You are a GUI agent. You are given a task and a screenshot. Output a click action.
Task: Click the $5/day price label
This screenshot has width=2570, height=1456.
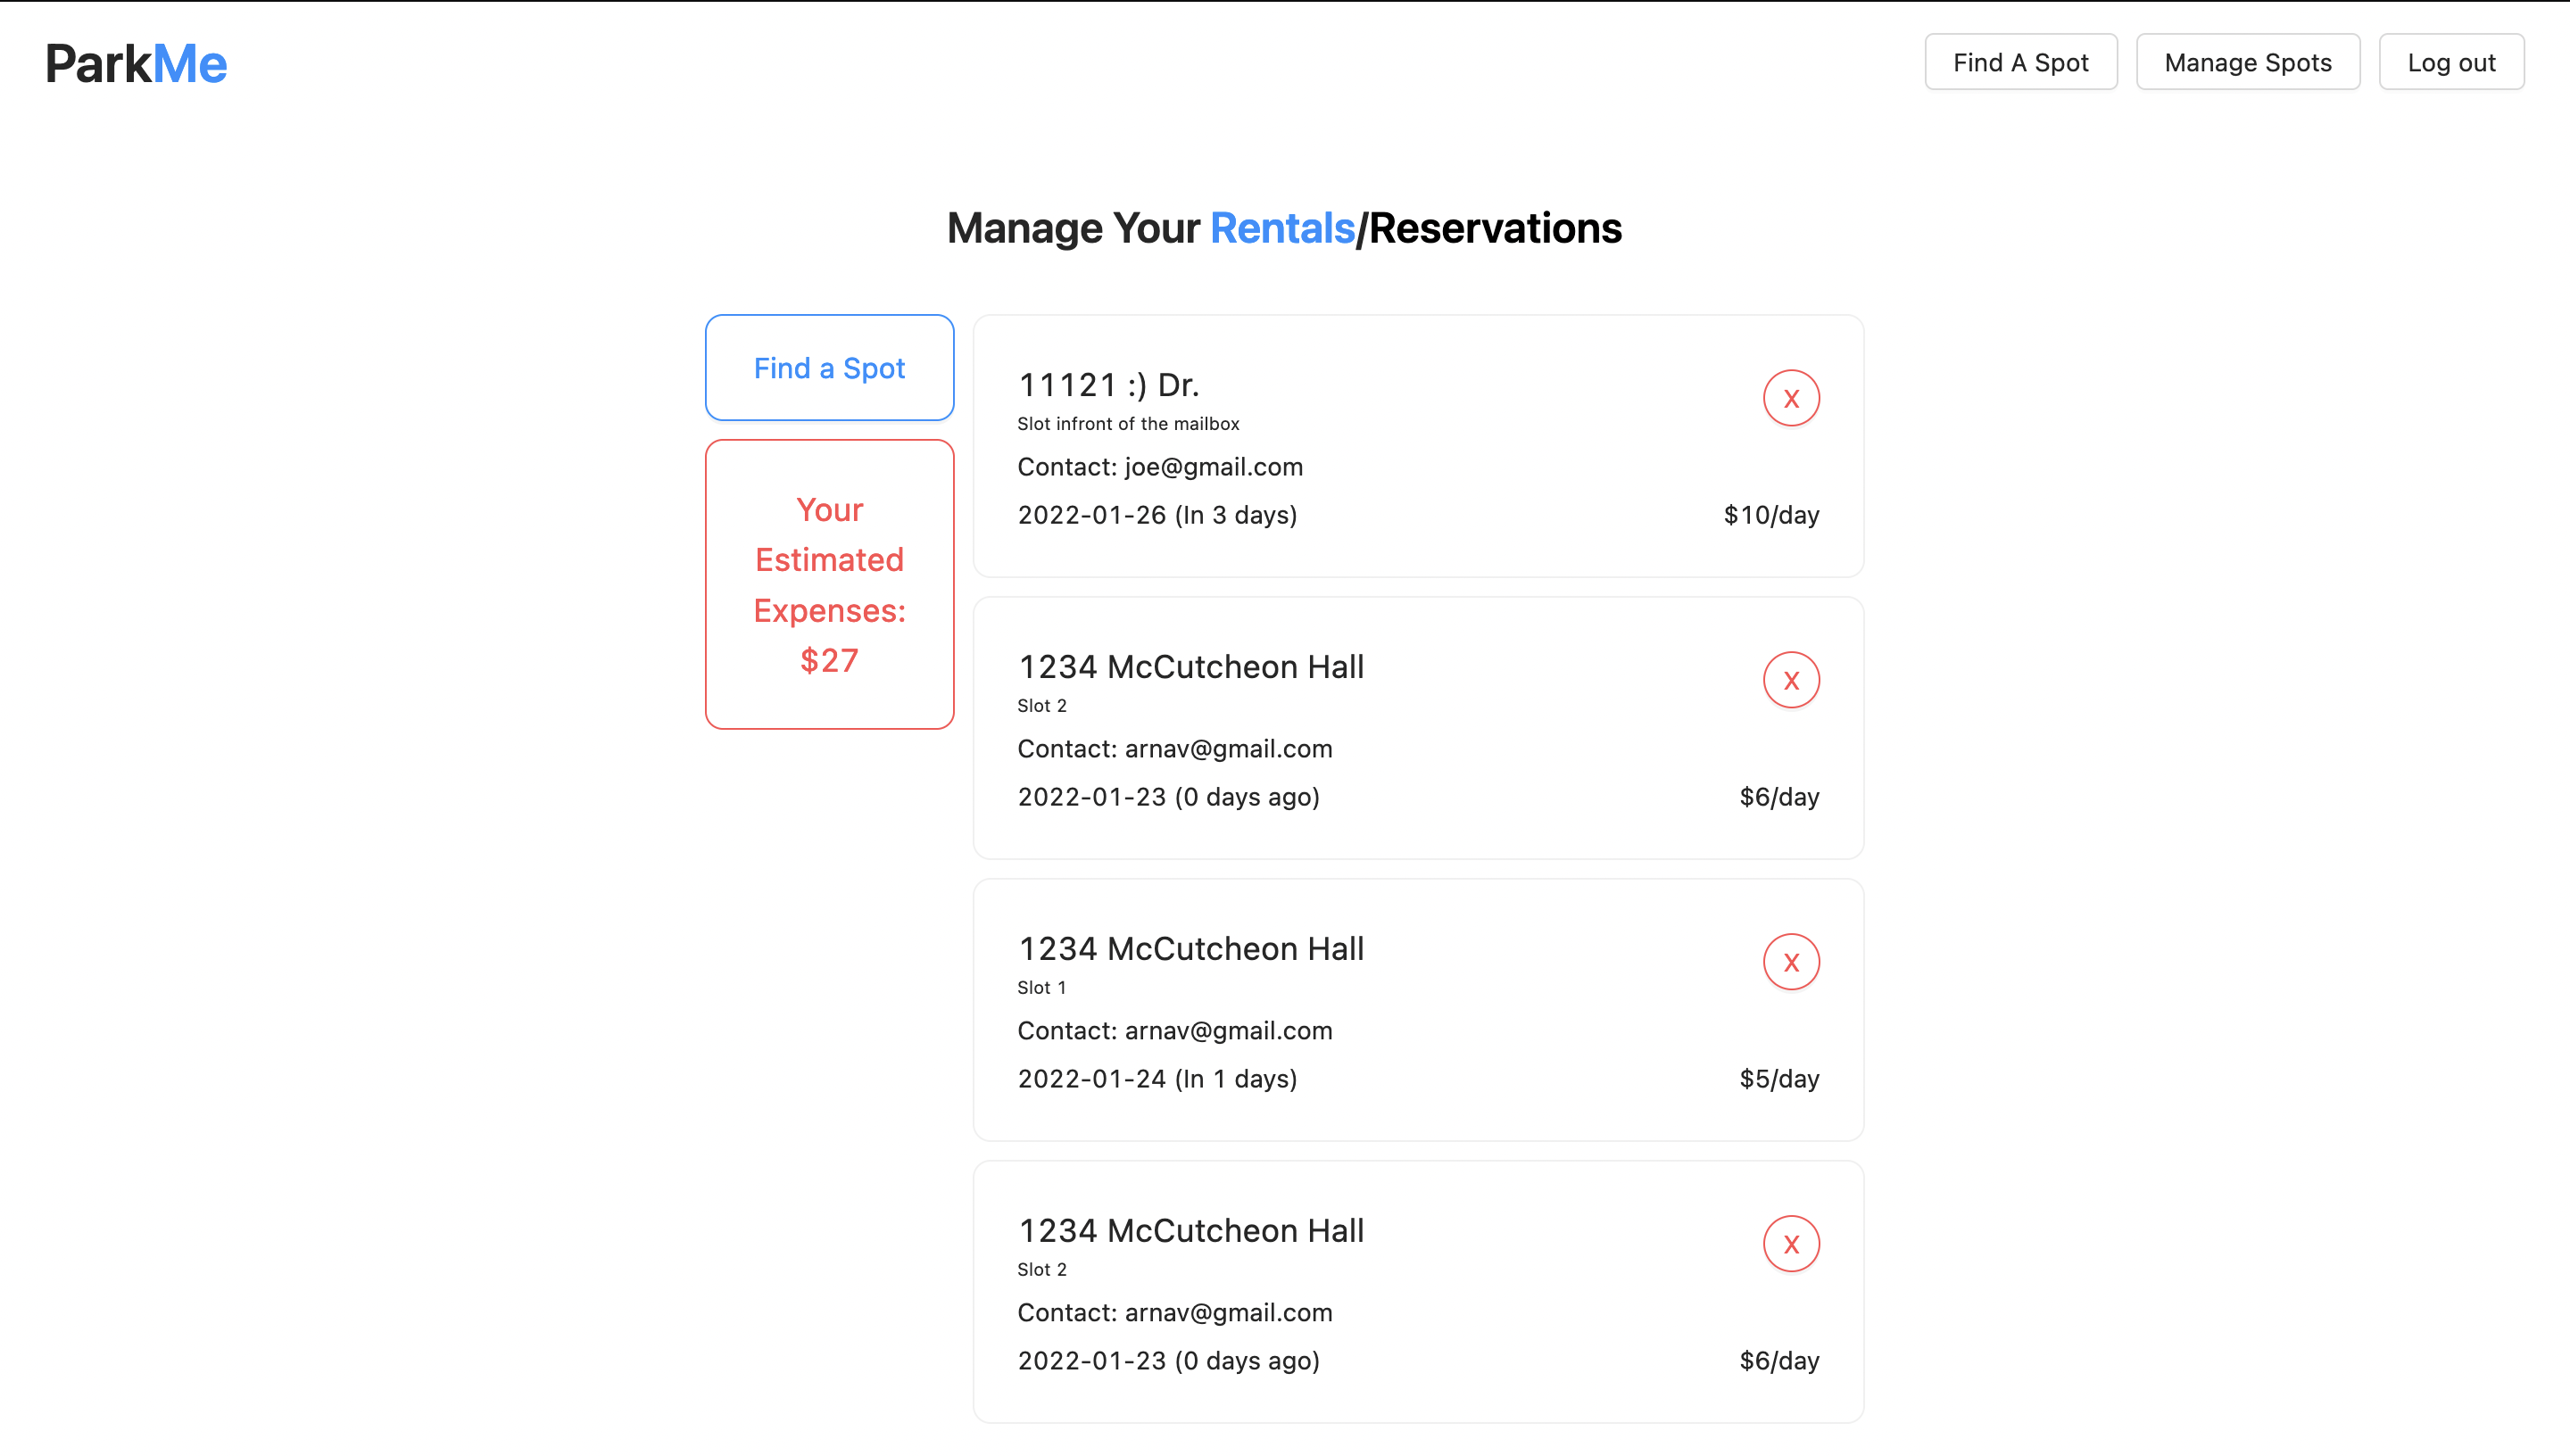pyautogui.click(x=1778, y=1079)
